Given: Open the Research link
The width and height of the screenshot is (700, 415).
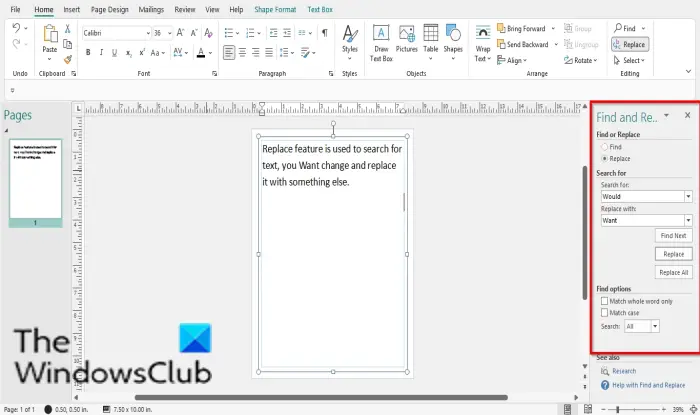Looking at the screenshot, I should pyautogui.click(x=624, y=371).
